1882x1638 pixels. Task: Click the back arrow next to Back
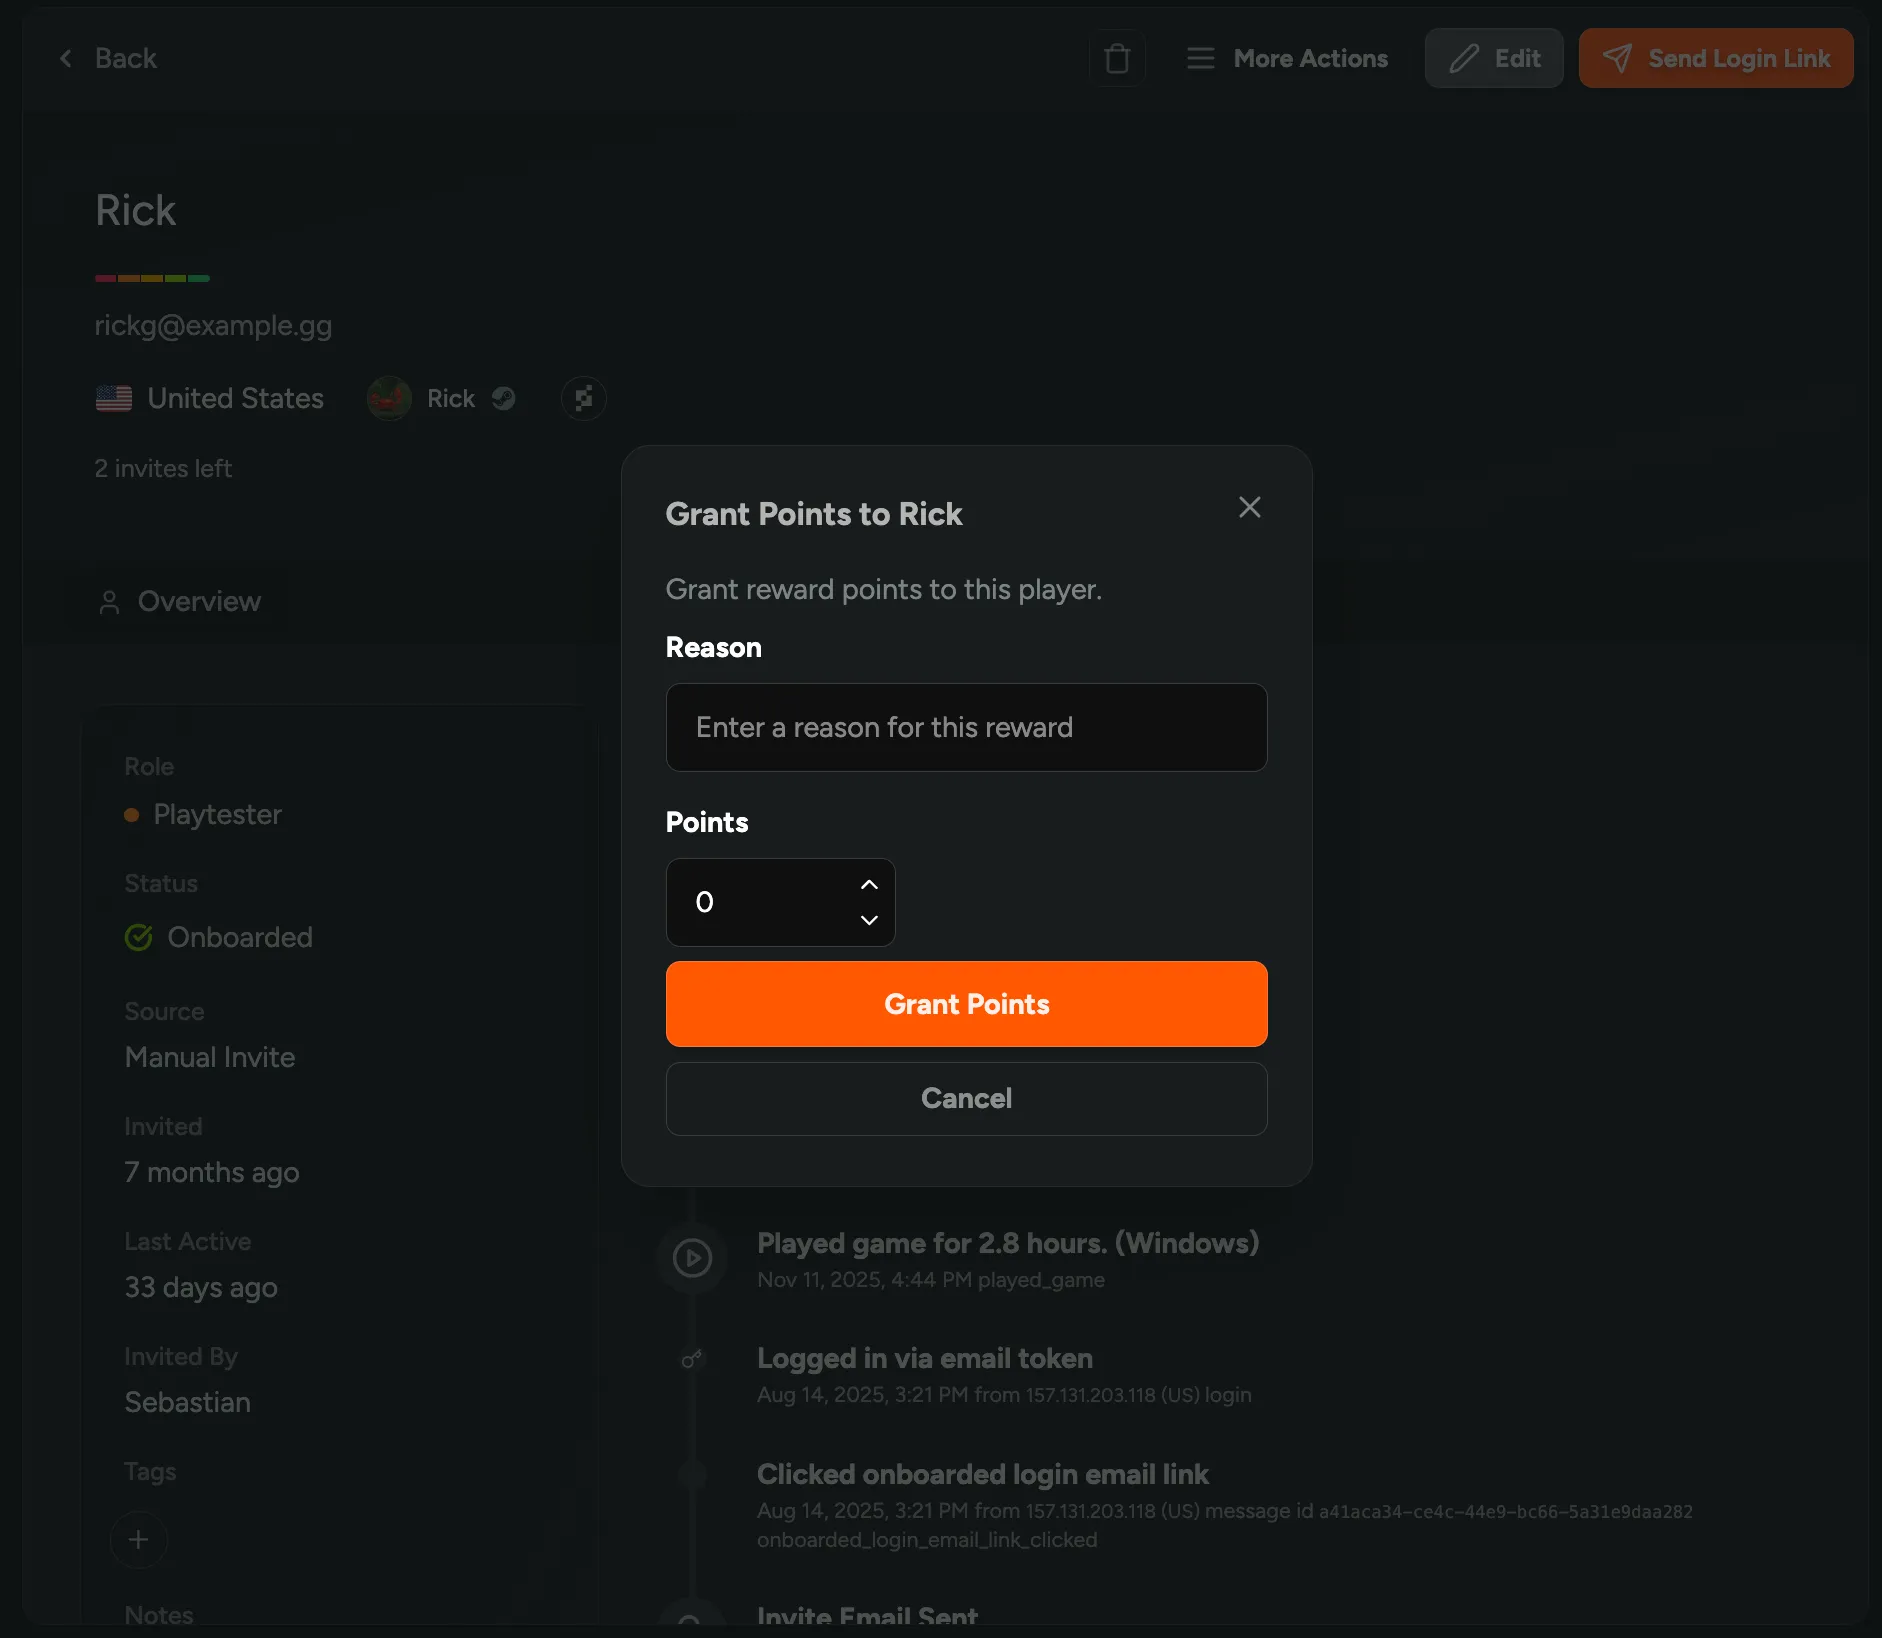66,58
